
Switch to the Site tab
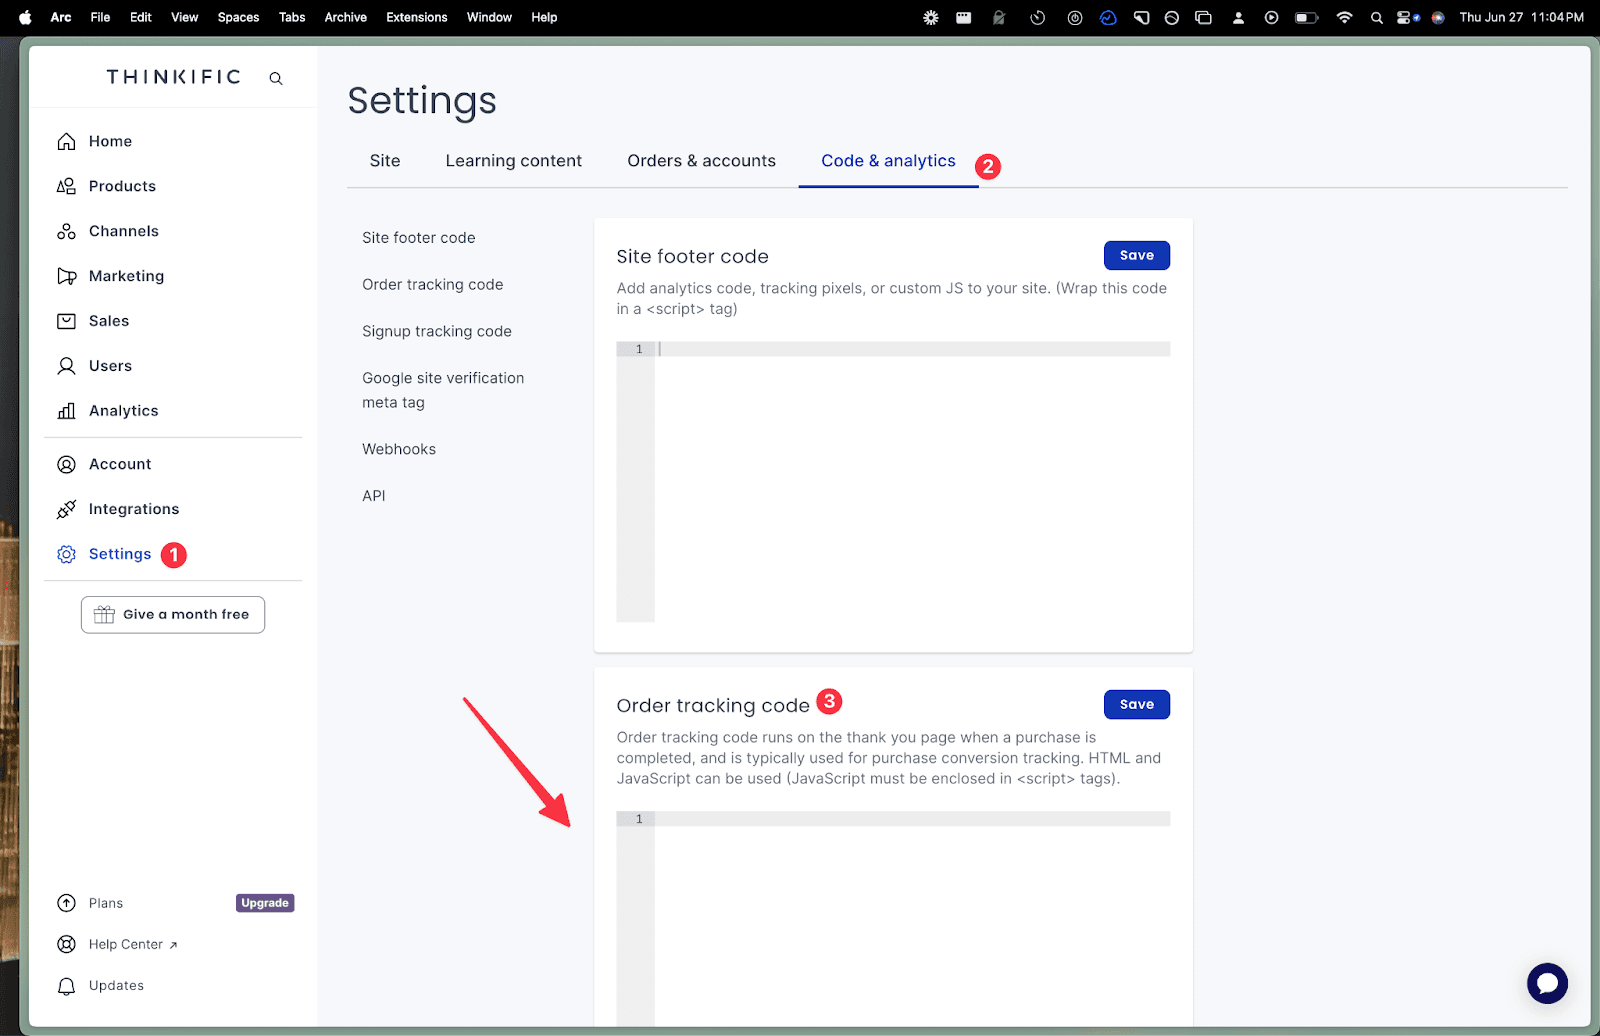coord(385,161)
